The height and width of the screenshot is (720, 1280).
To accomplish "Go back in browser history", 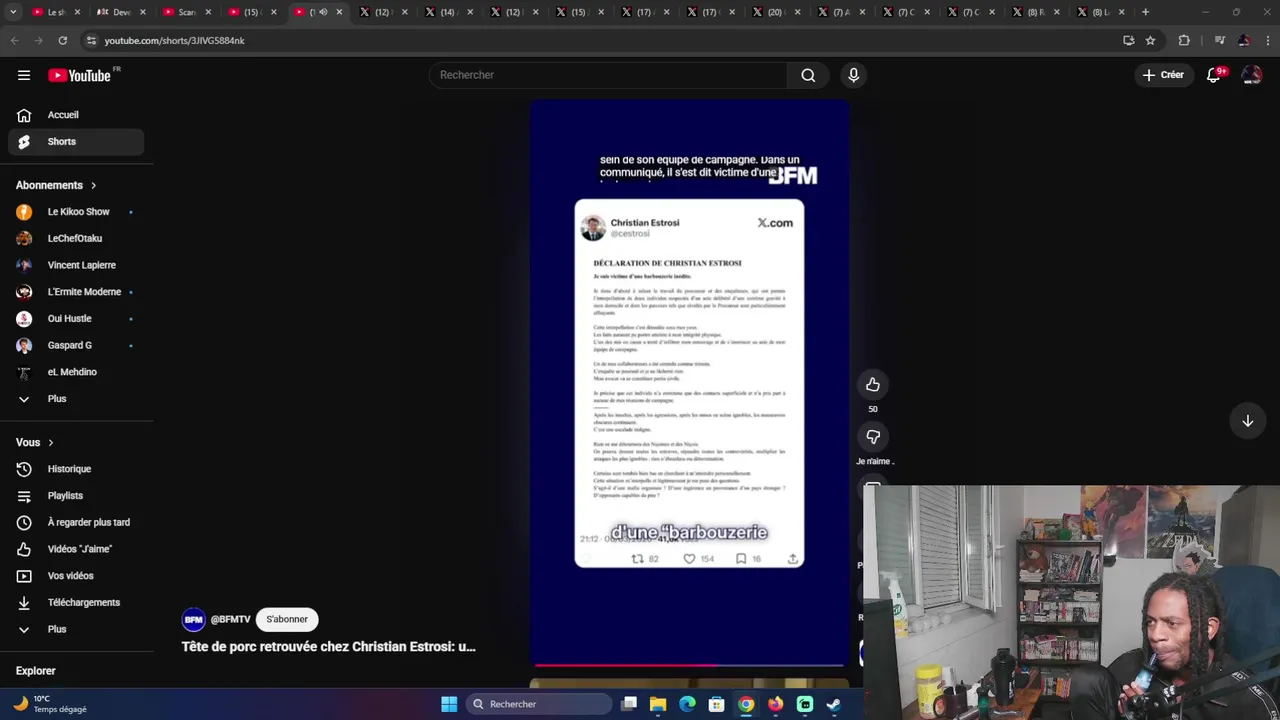I will coord(14,40).
